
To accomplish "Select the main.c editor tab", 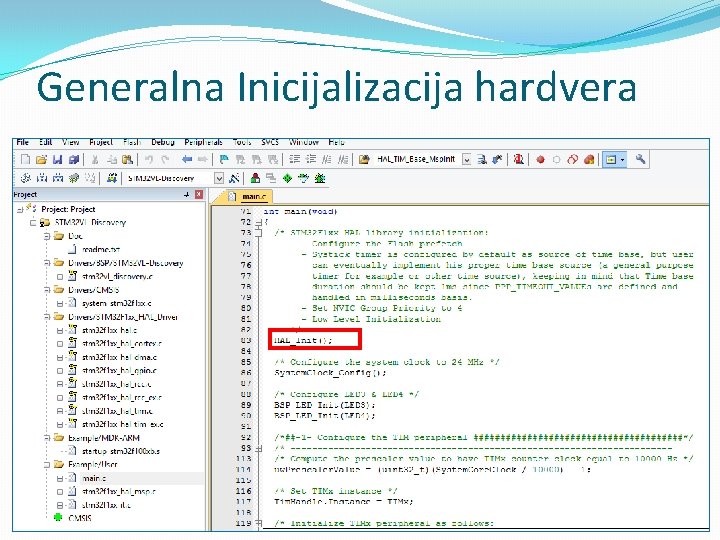I will coord(248,197).
